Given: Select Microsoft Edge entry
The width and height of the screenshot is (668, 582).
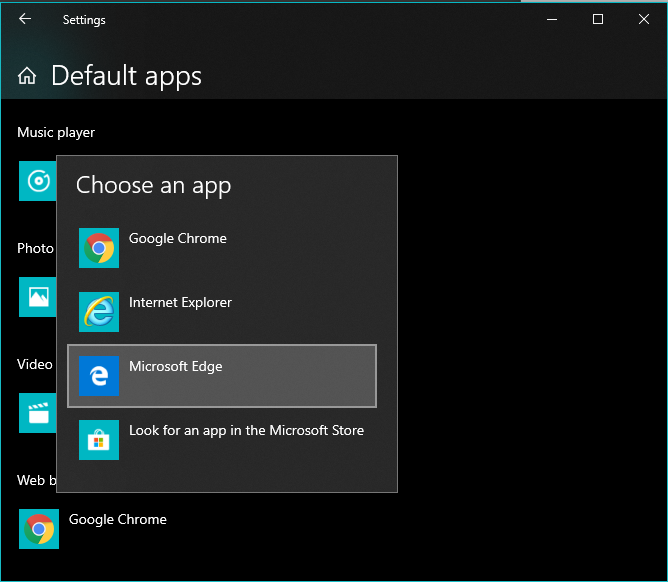Looking at the screenshot, I should [222, 376].
